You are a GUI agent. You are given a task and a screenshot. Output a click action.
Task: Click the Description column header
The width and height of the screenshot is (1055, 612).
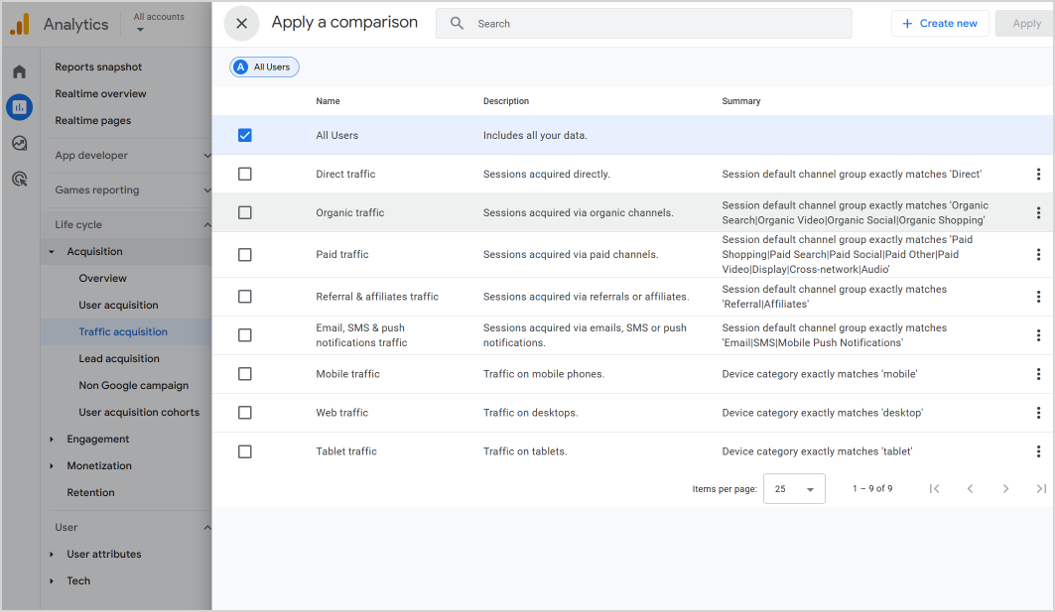point(506,101)
